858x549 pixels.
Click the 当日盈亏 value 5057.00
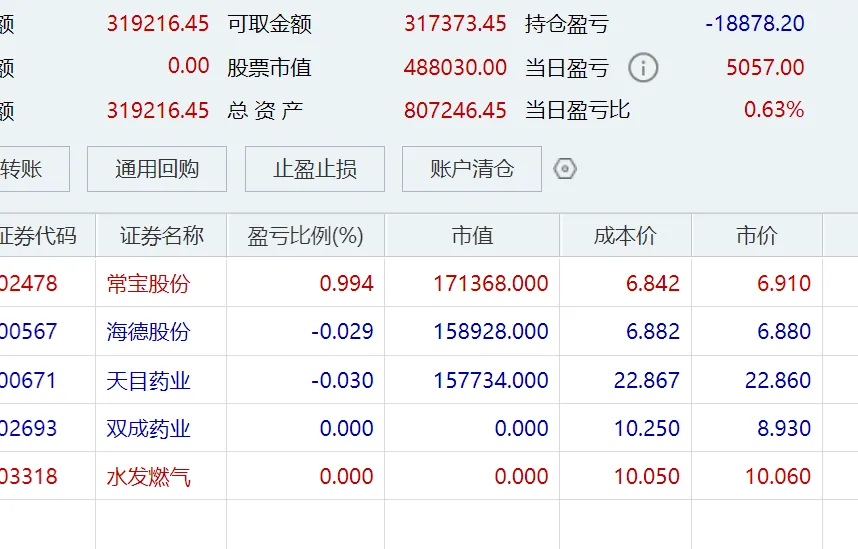(766, 67)
